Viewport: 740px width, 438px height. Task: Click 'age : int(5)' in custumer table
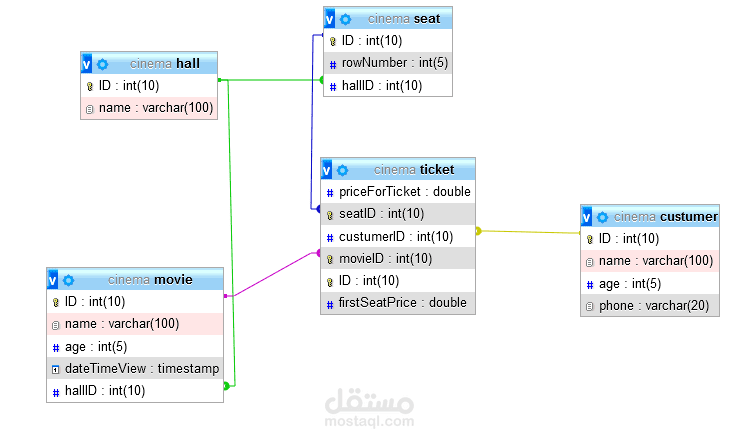(x=650, y=284)
